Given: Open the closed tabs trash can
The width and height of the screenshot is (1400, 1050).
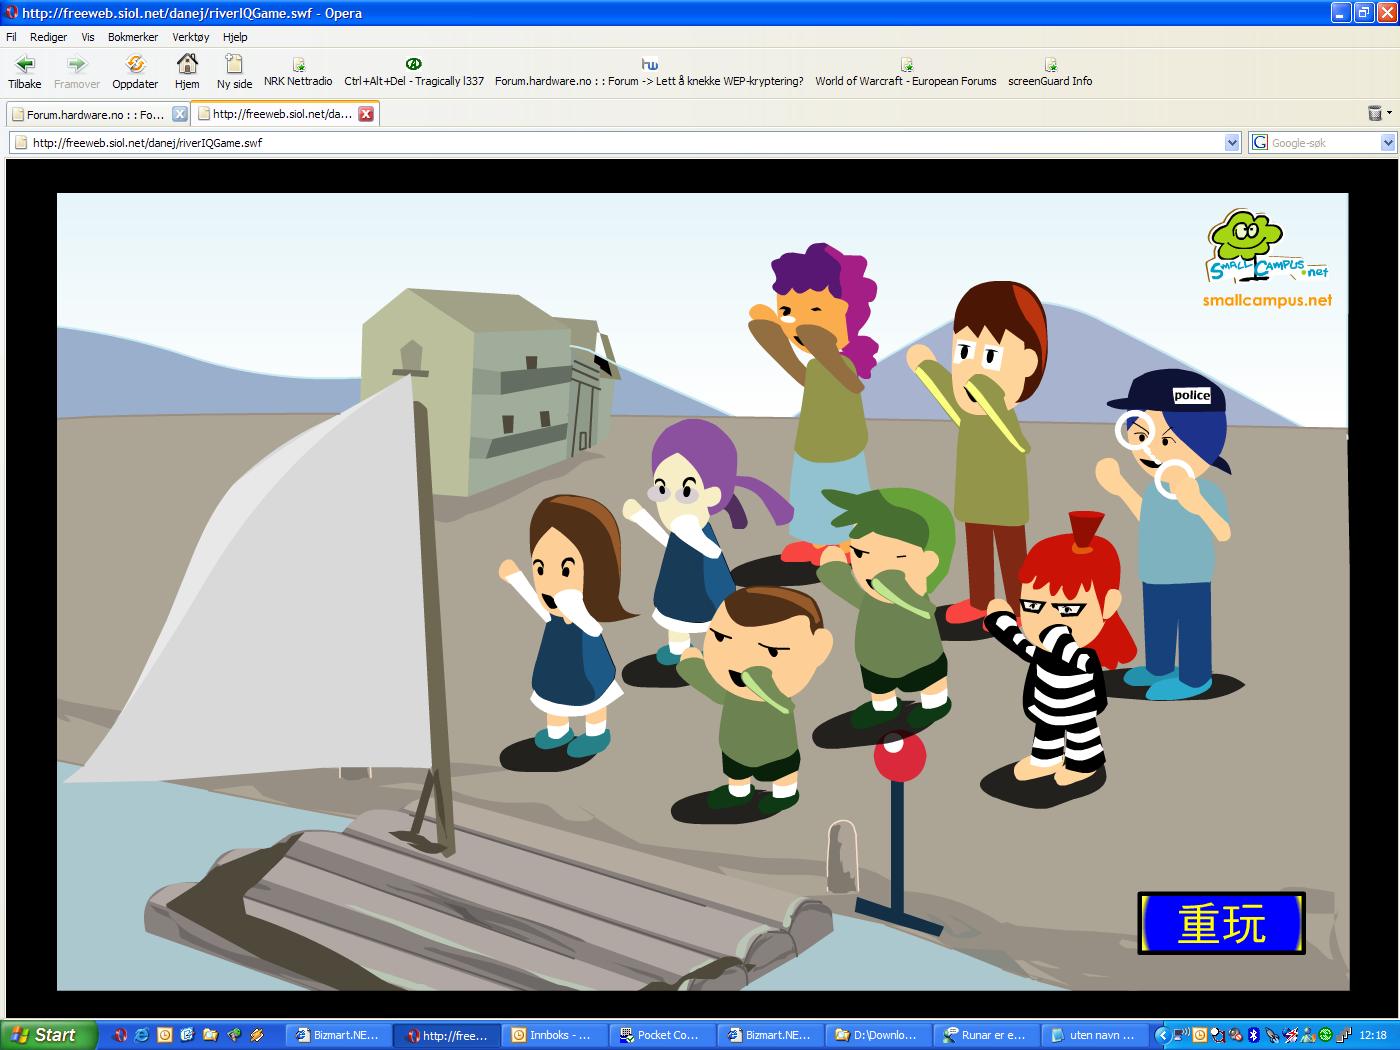Looking at the screenshot, I should point(1375,113).
